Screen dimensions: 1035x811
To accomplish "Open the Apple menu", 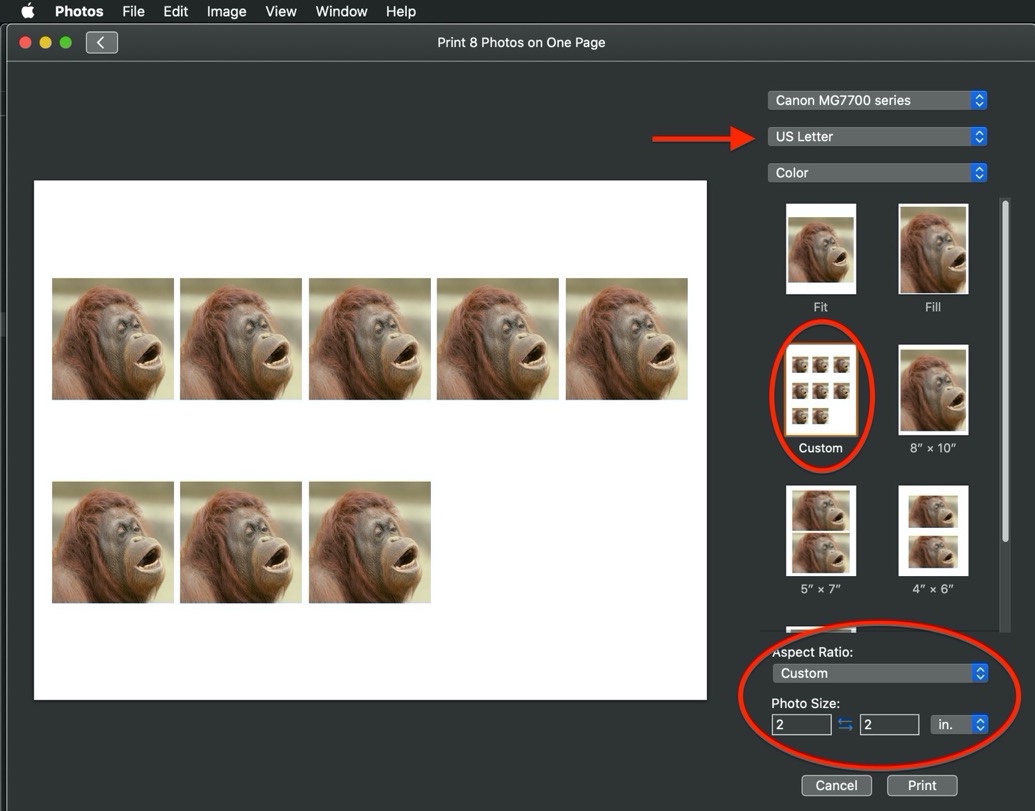I will pyautogui.click(x=28, y=11).
